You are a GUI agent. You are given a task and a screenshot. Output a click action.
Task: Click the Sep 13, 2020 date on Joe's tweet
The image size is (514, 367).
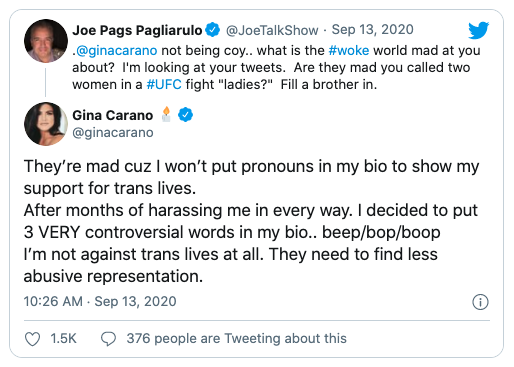[x=372, y=30]
